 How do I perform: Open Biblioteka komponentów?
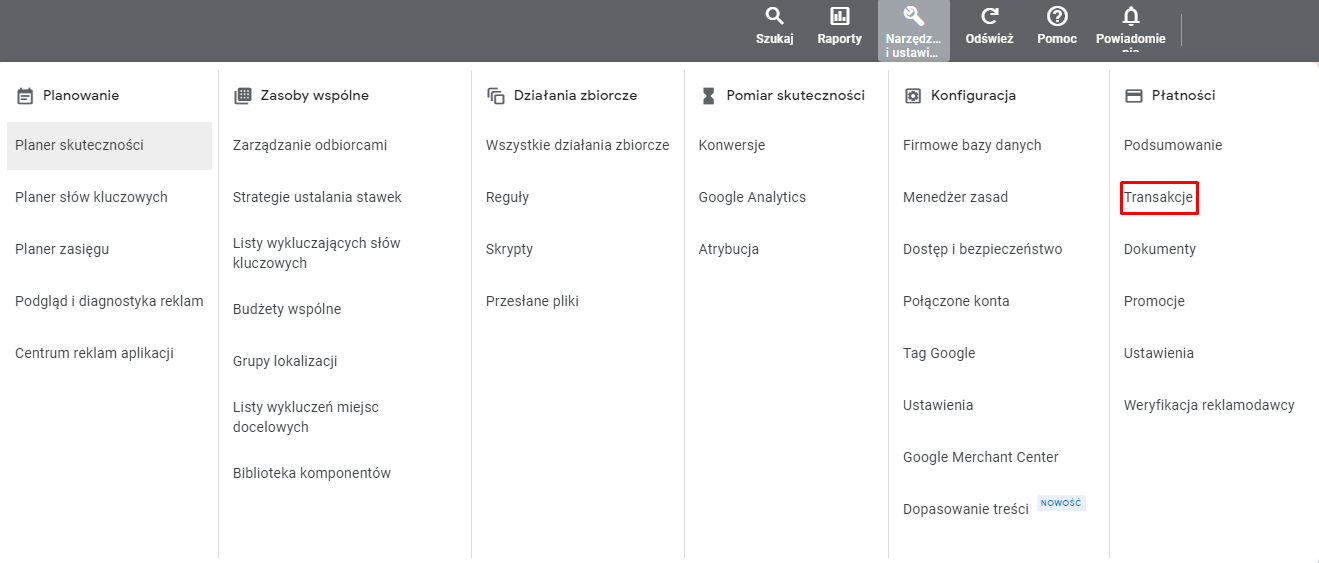(312, 473)
